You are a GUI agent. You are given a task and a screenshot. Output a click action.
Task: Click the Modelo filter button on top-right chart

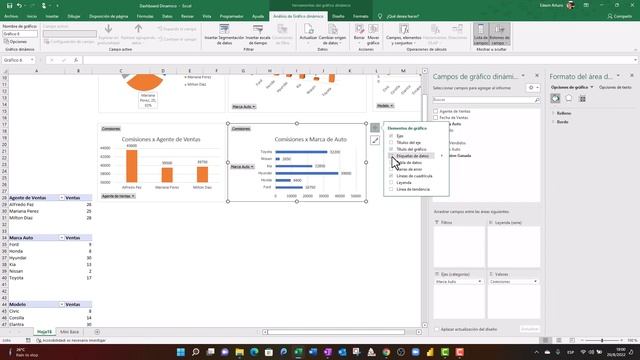(385, 106)
